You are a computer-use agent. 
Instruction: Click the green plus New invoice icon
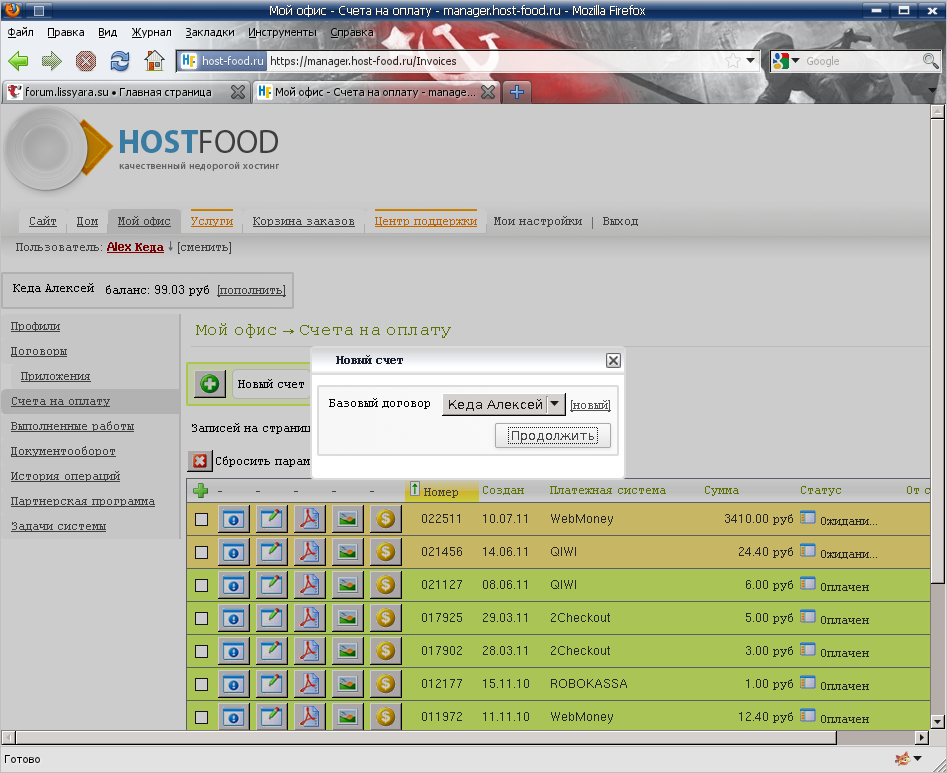click(x=210, y=383)
